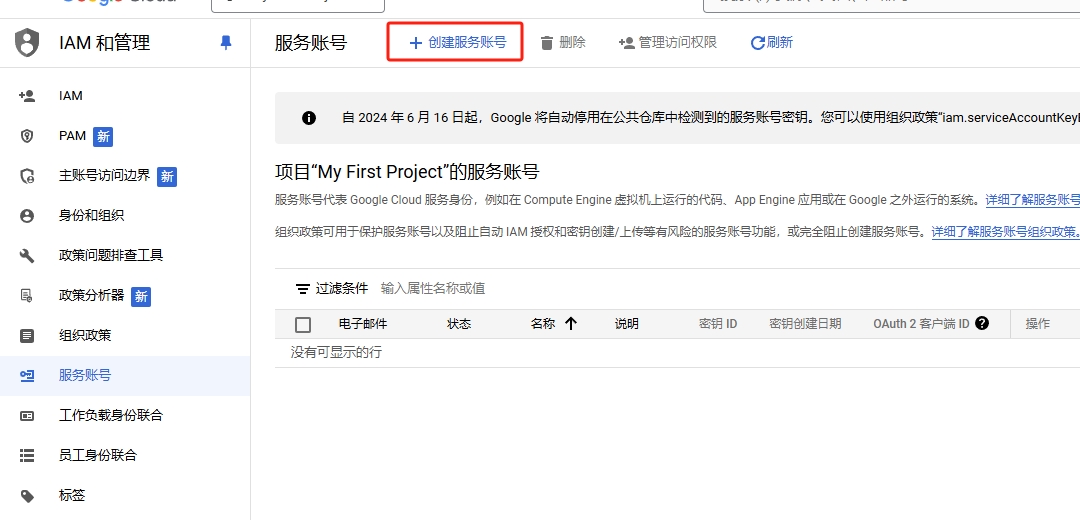This screenshot has width=1080, height=520.
Task: Open the 详细了解服务账号组织政策 link
Action: 1006,232
